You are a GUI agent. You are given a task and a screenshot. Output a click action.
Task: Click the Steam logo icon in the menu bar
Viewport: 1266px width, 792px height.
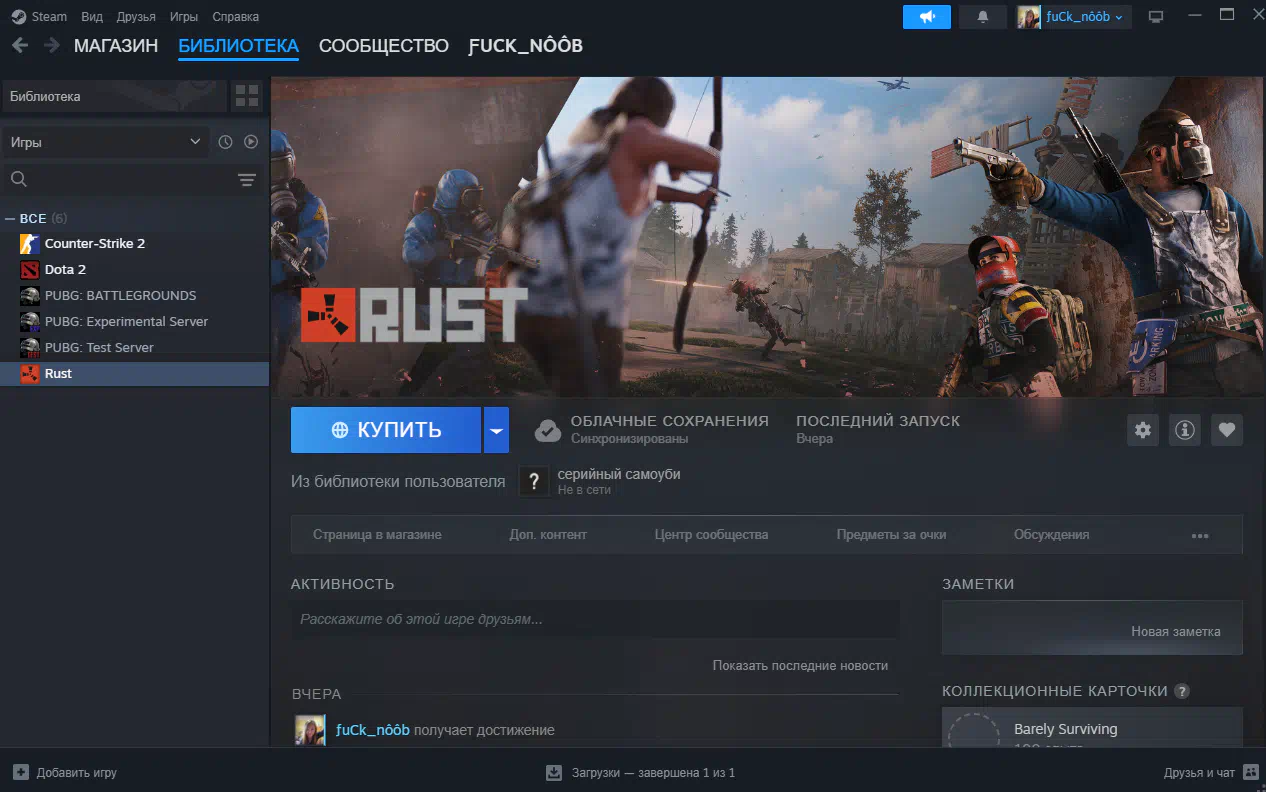pos(19,16)
